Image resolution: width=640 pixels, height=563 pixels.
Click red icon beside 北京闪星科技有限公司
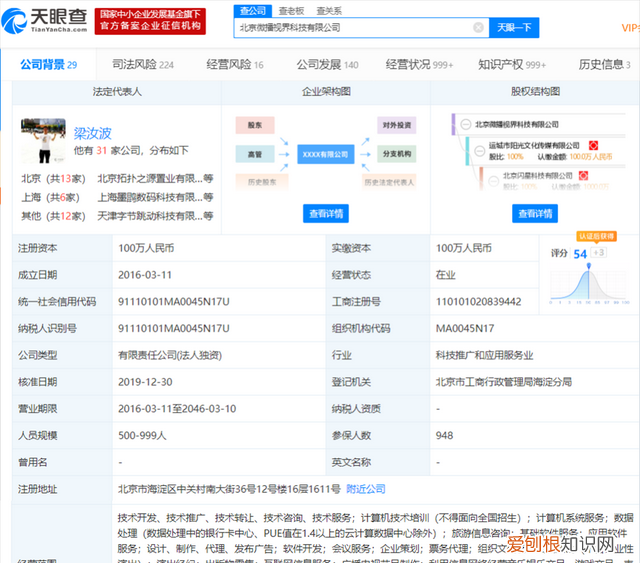tap(584, 176)
